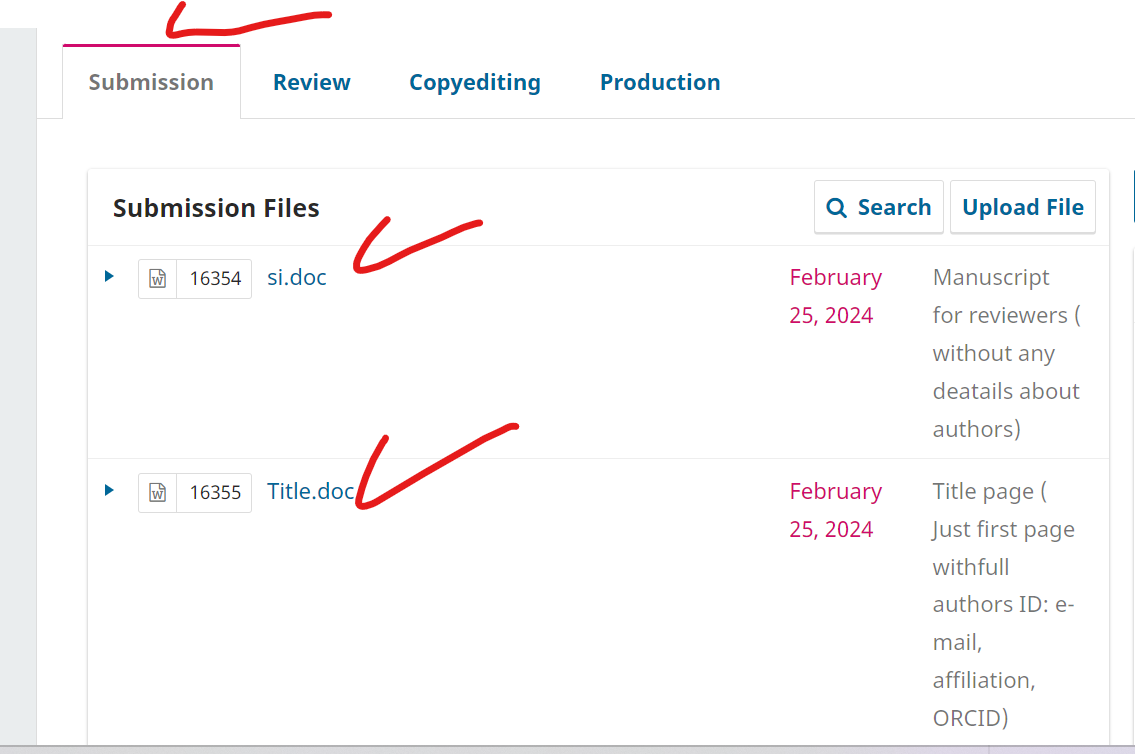
Task: Click the magnifying glass icon in Search
Action: tap(836, 208)
